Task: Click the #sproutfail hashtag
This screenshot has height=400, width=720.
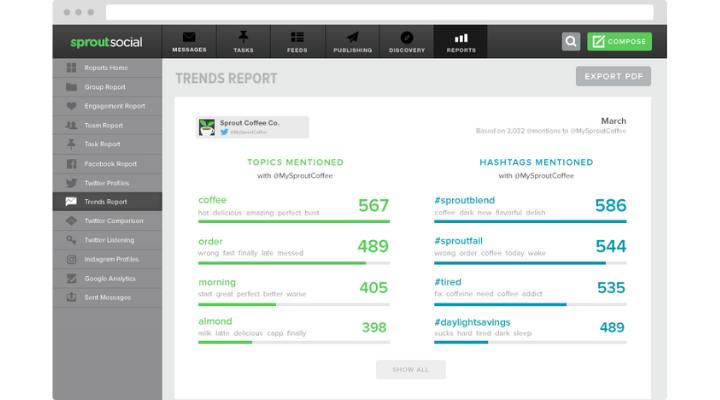Action: tap(458, 241)
